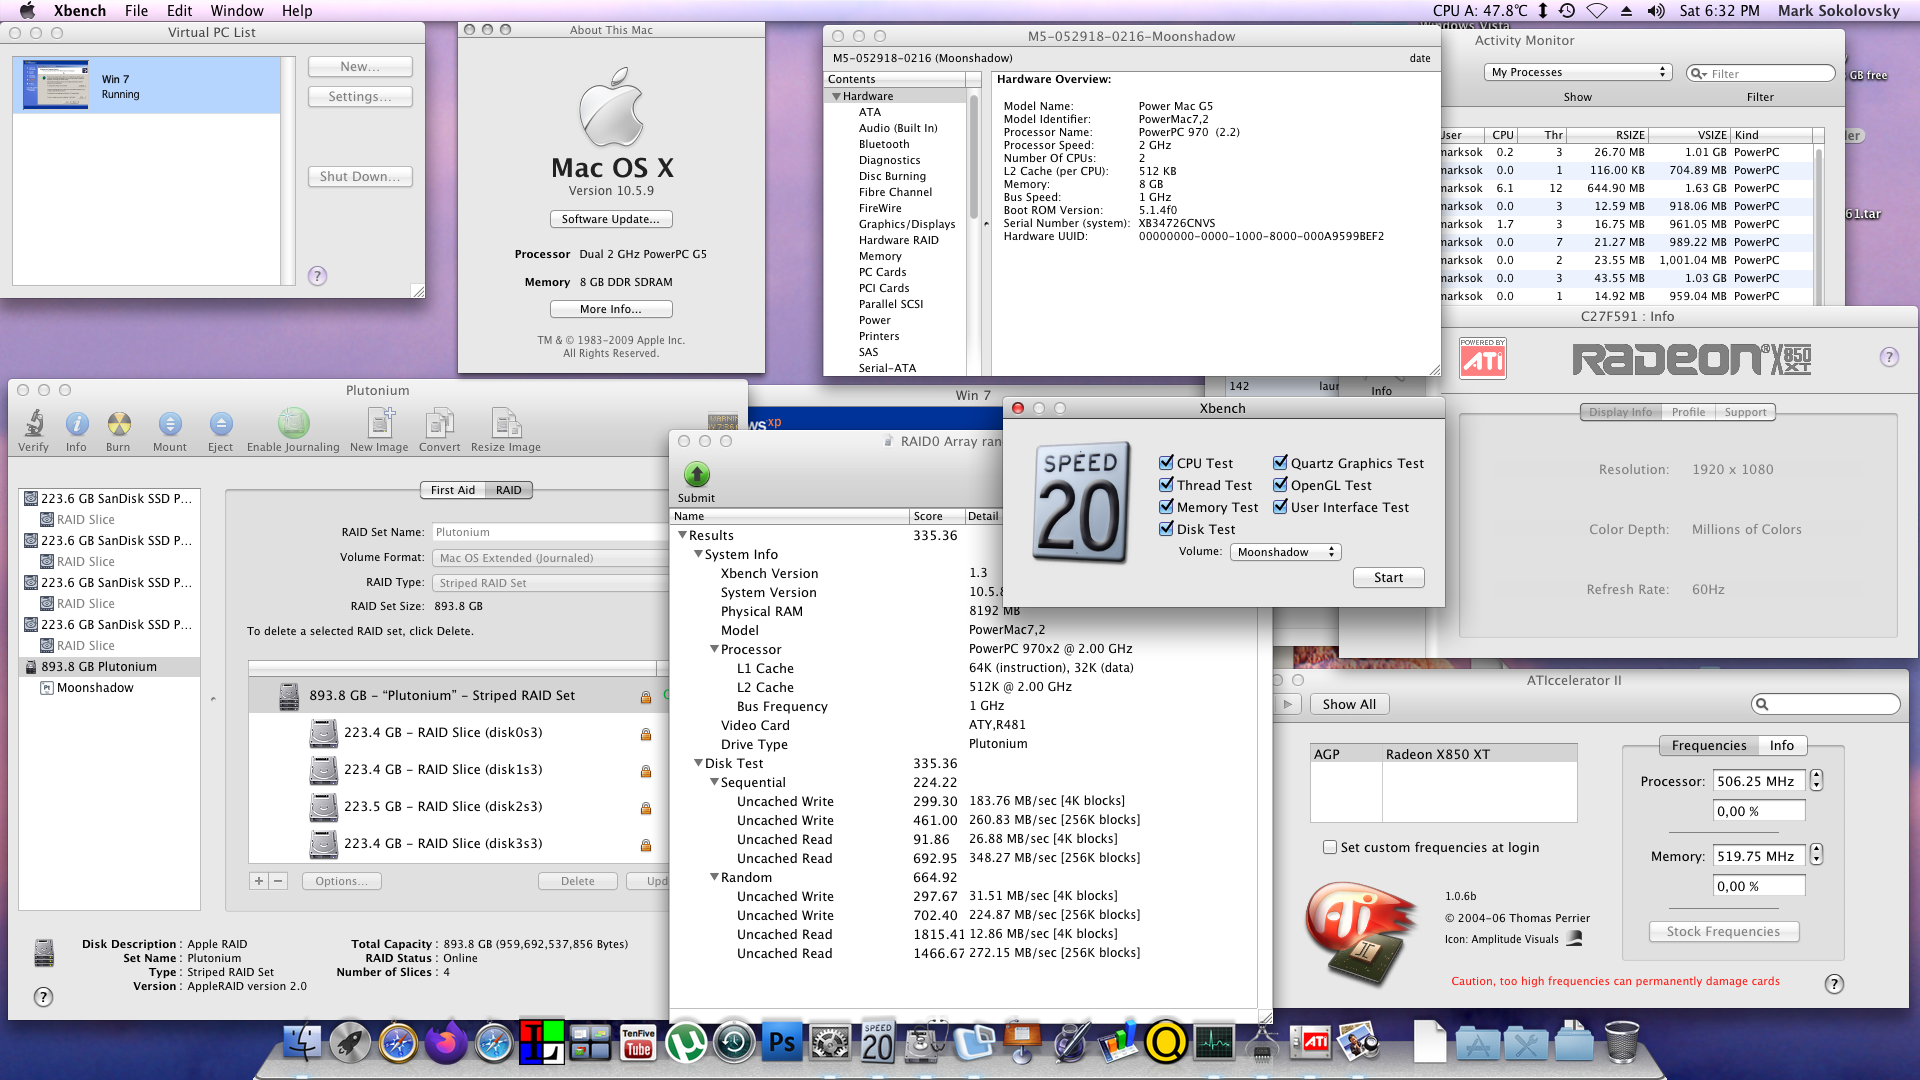Viewport: 1920px width, 1080px height.
Task: Open the My Processes dropdown
Action: coord(1578,72)
